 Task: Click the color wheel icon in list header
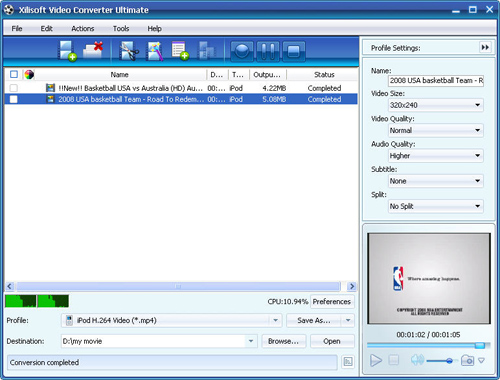[29, 74]
